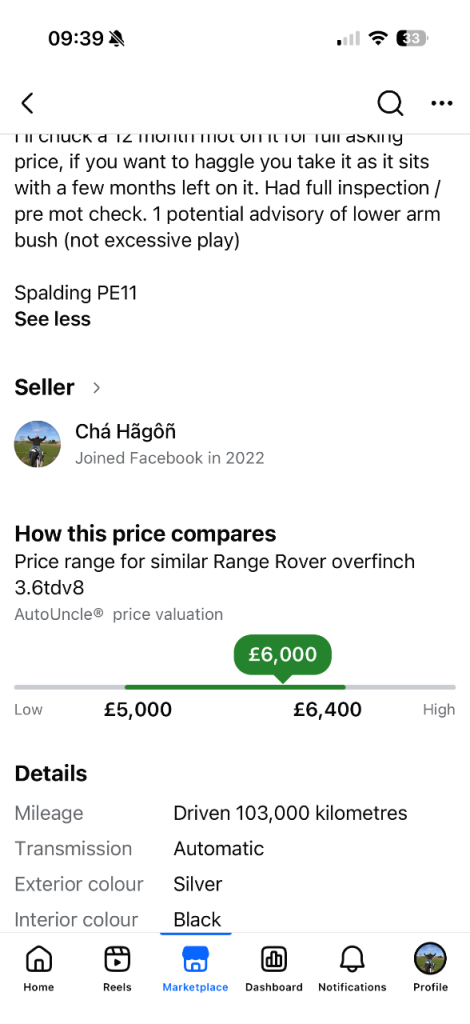Open the search magnifier icon
The width and height of the screenshot is (470, 1024).
(x=390, y=103)
